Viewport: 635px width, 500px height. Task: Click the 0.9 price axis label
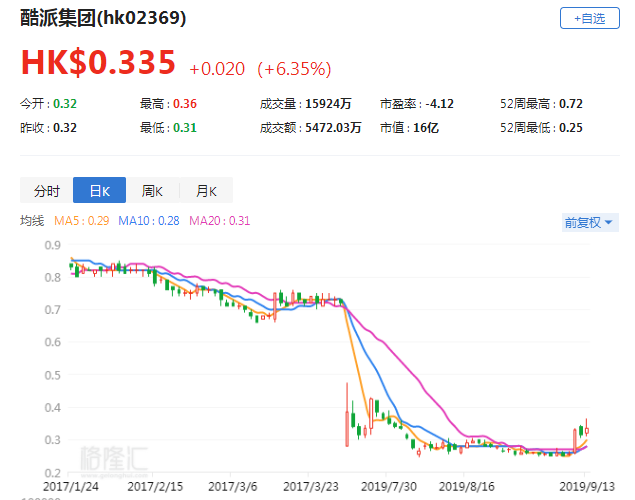click(x=53, y=245)
